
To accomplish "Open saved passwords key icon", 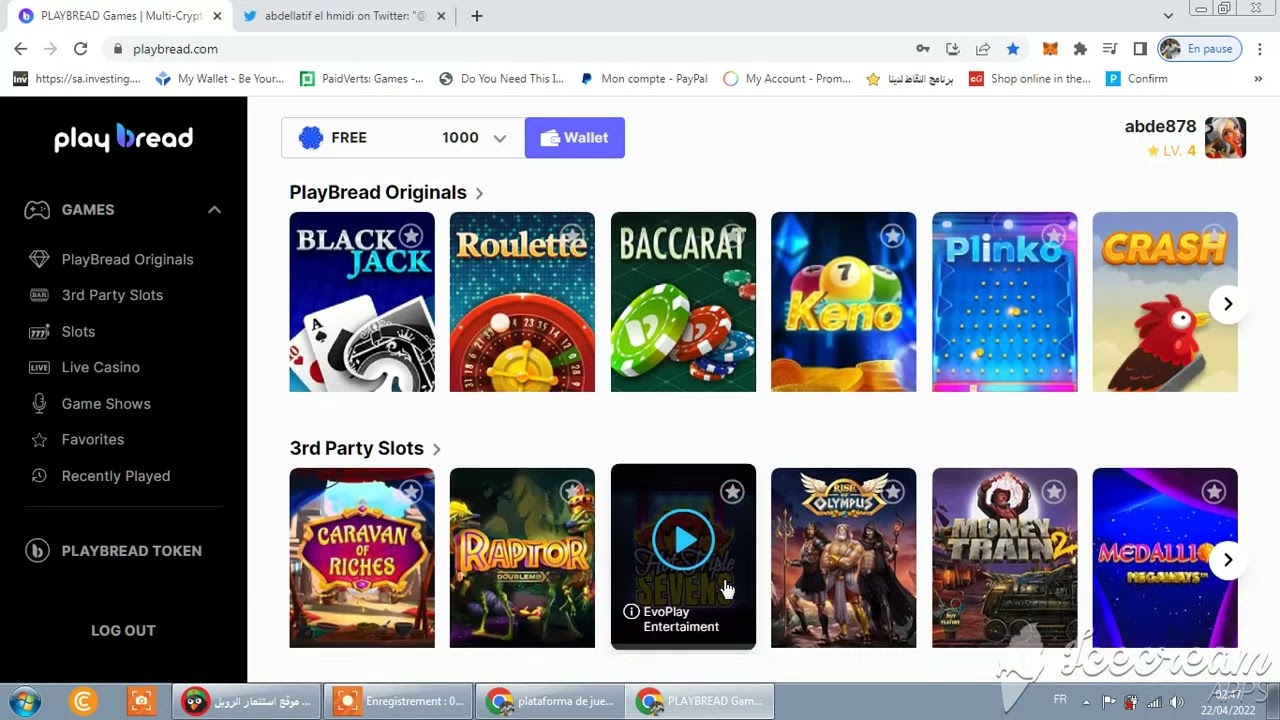I will tap(922, 49).
